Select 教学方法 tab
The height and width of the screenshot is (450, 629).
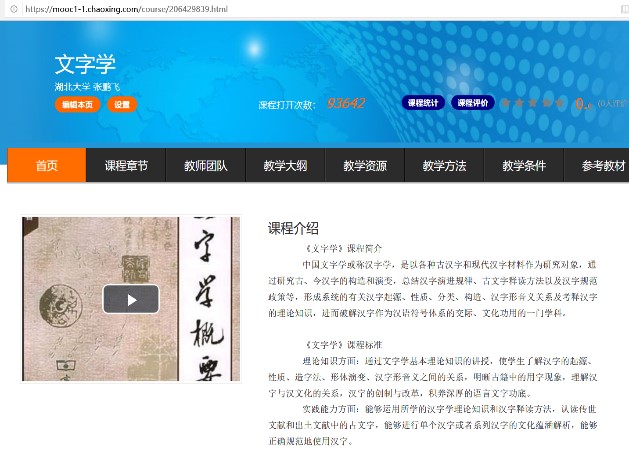[444, 166]
